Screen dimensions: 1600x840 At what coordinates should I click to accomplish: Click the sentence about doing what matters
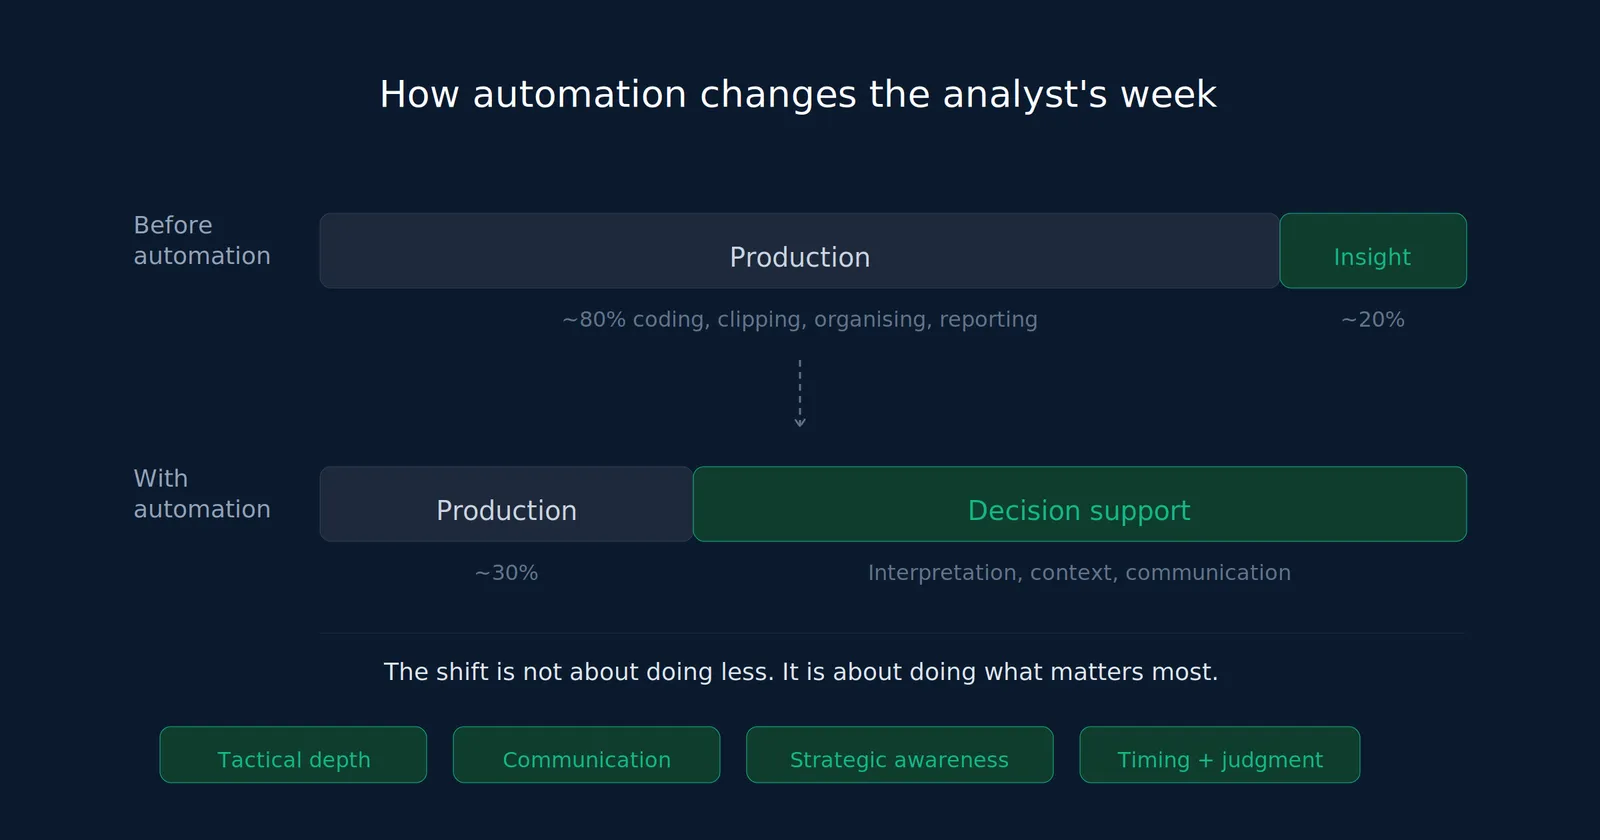[800, 672]
